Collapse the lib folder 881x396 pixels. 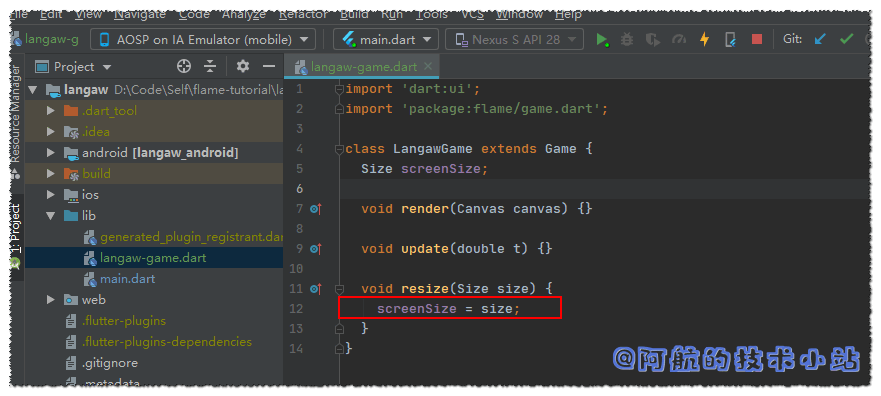(x=51, y=216)
